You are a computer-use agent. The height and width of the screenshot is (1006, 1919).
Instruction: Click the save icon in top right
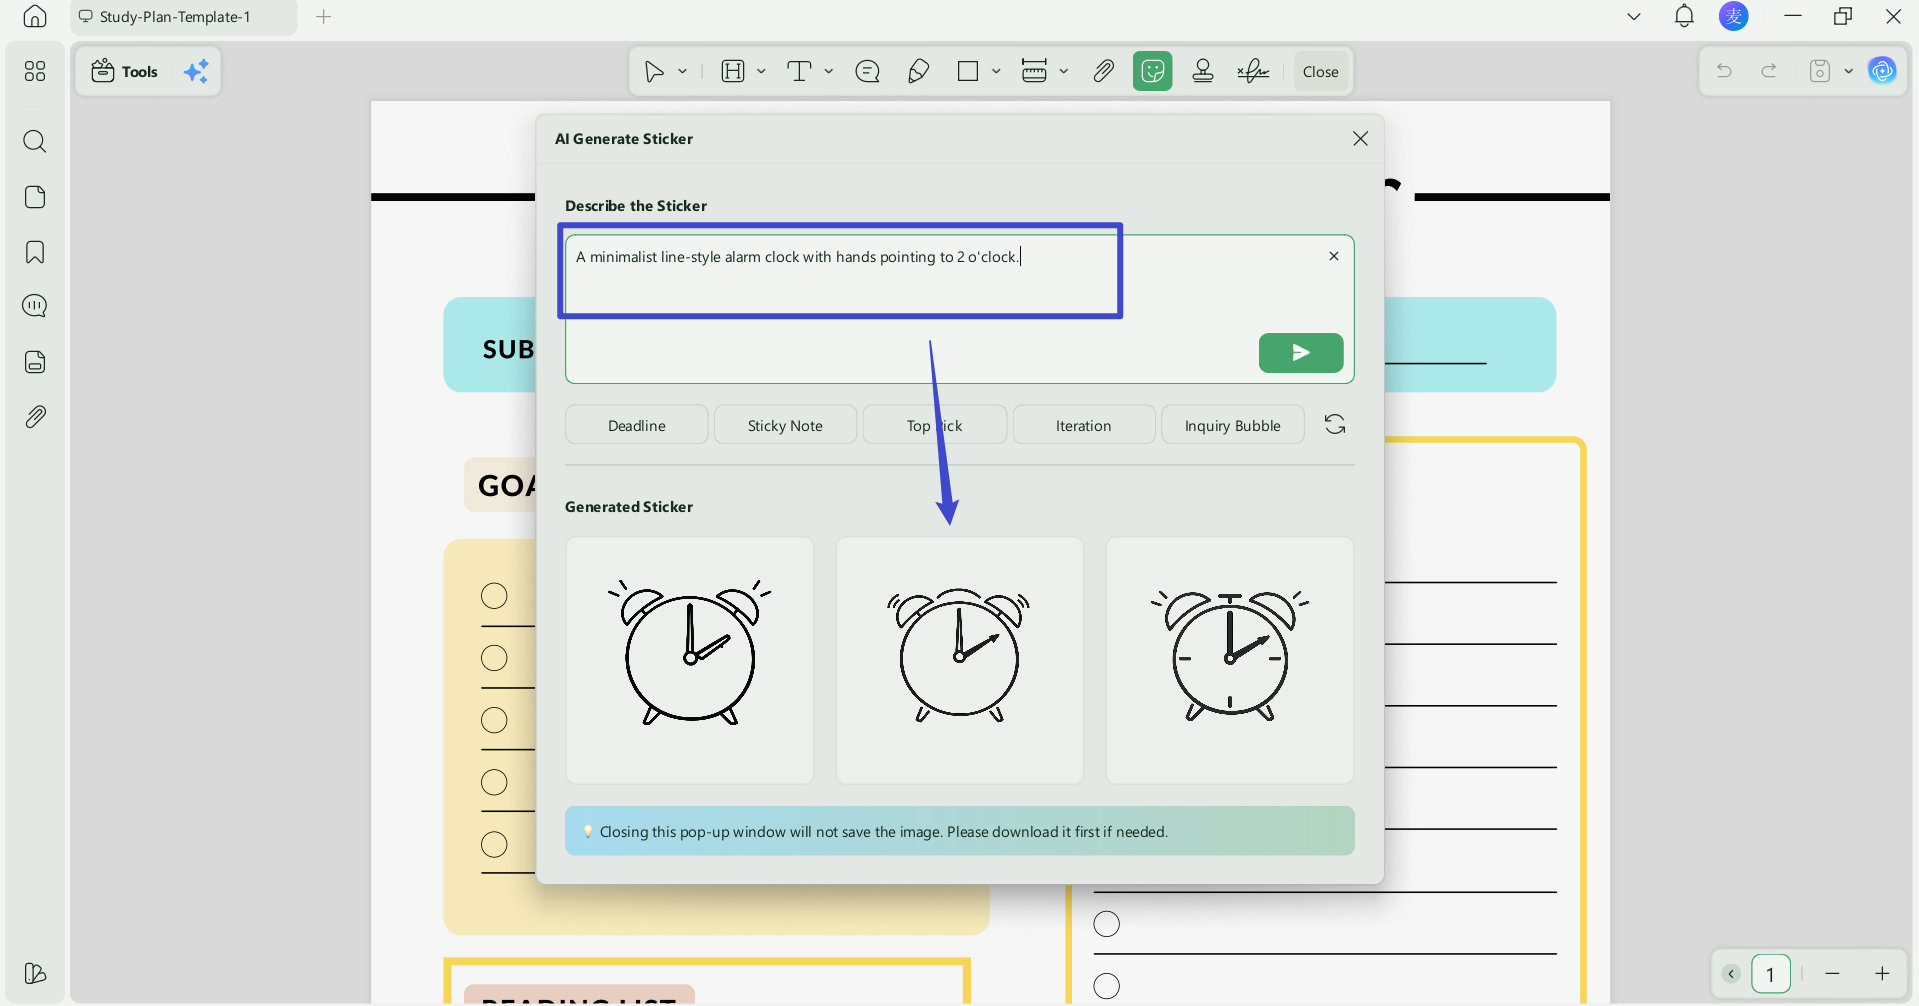click(1820, 71)
